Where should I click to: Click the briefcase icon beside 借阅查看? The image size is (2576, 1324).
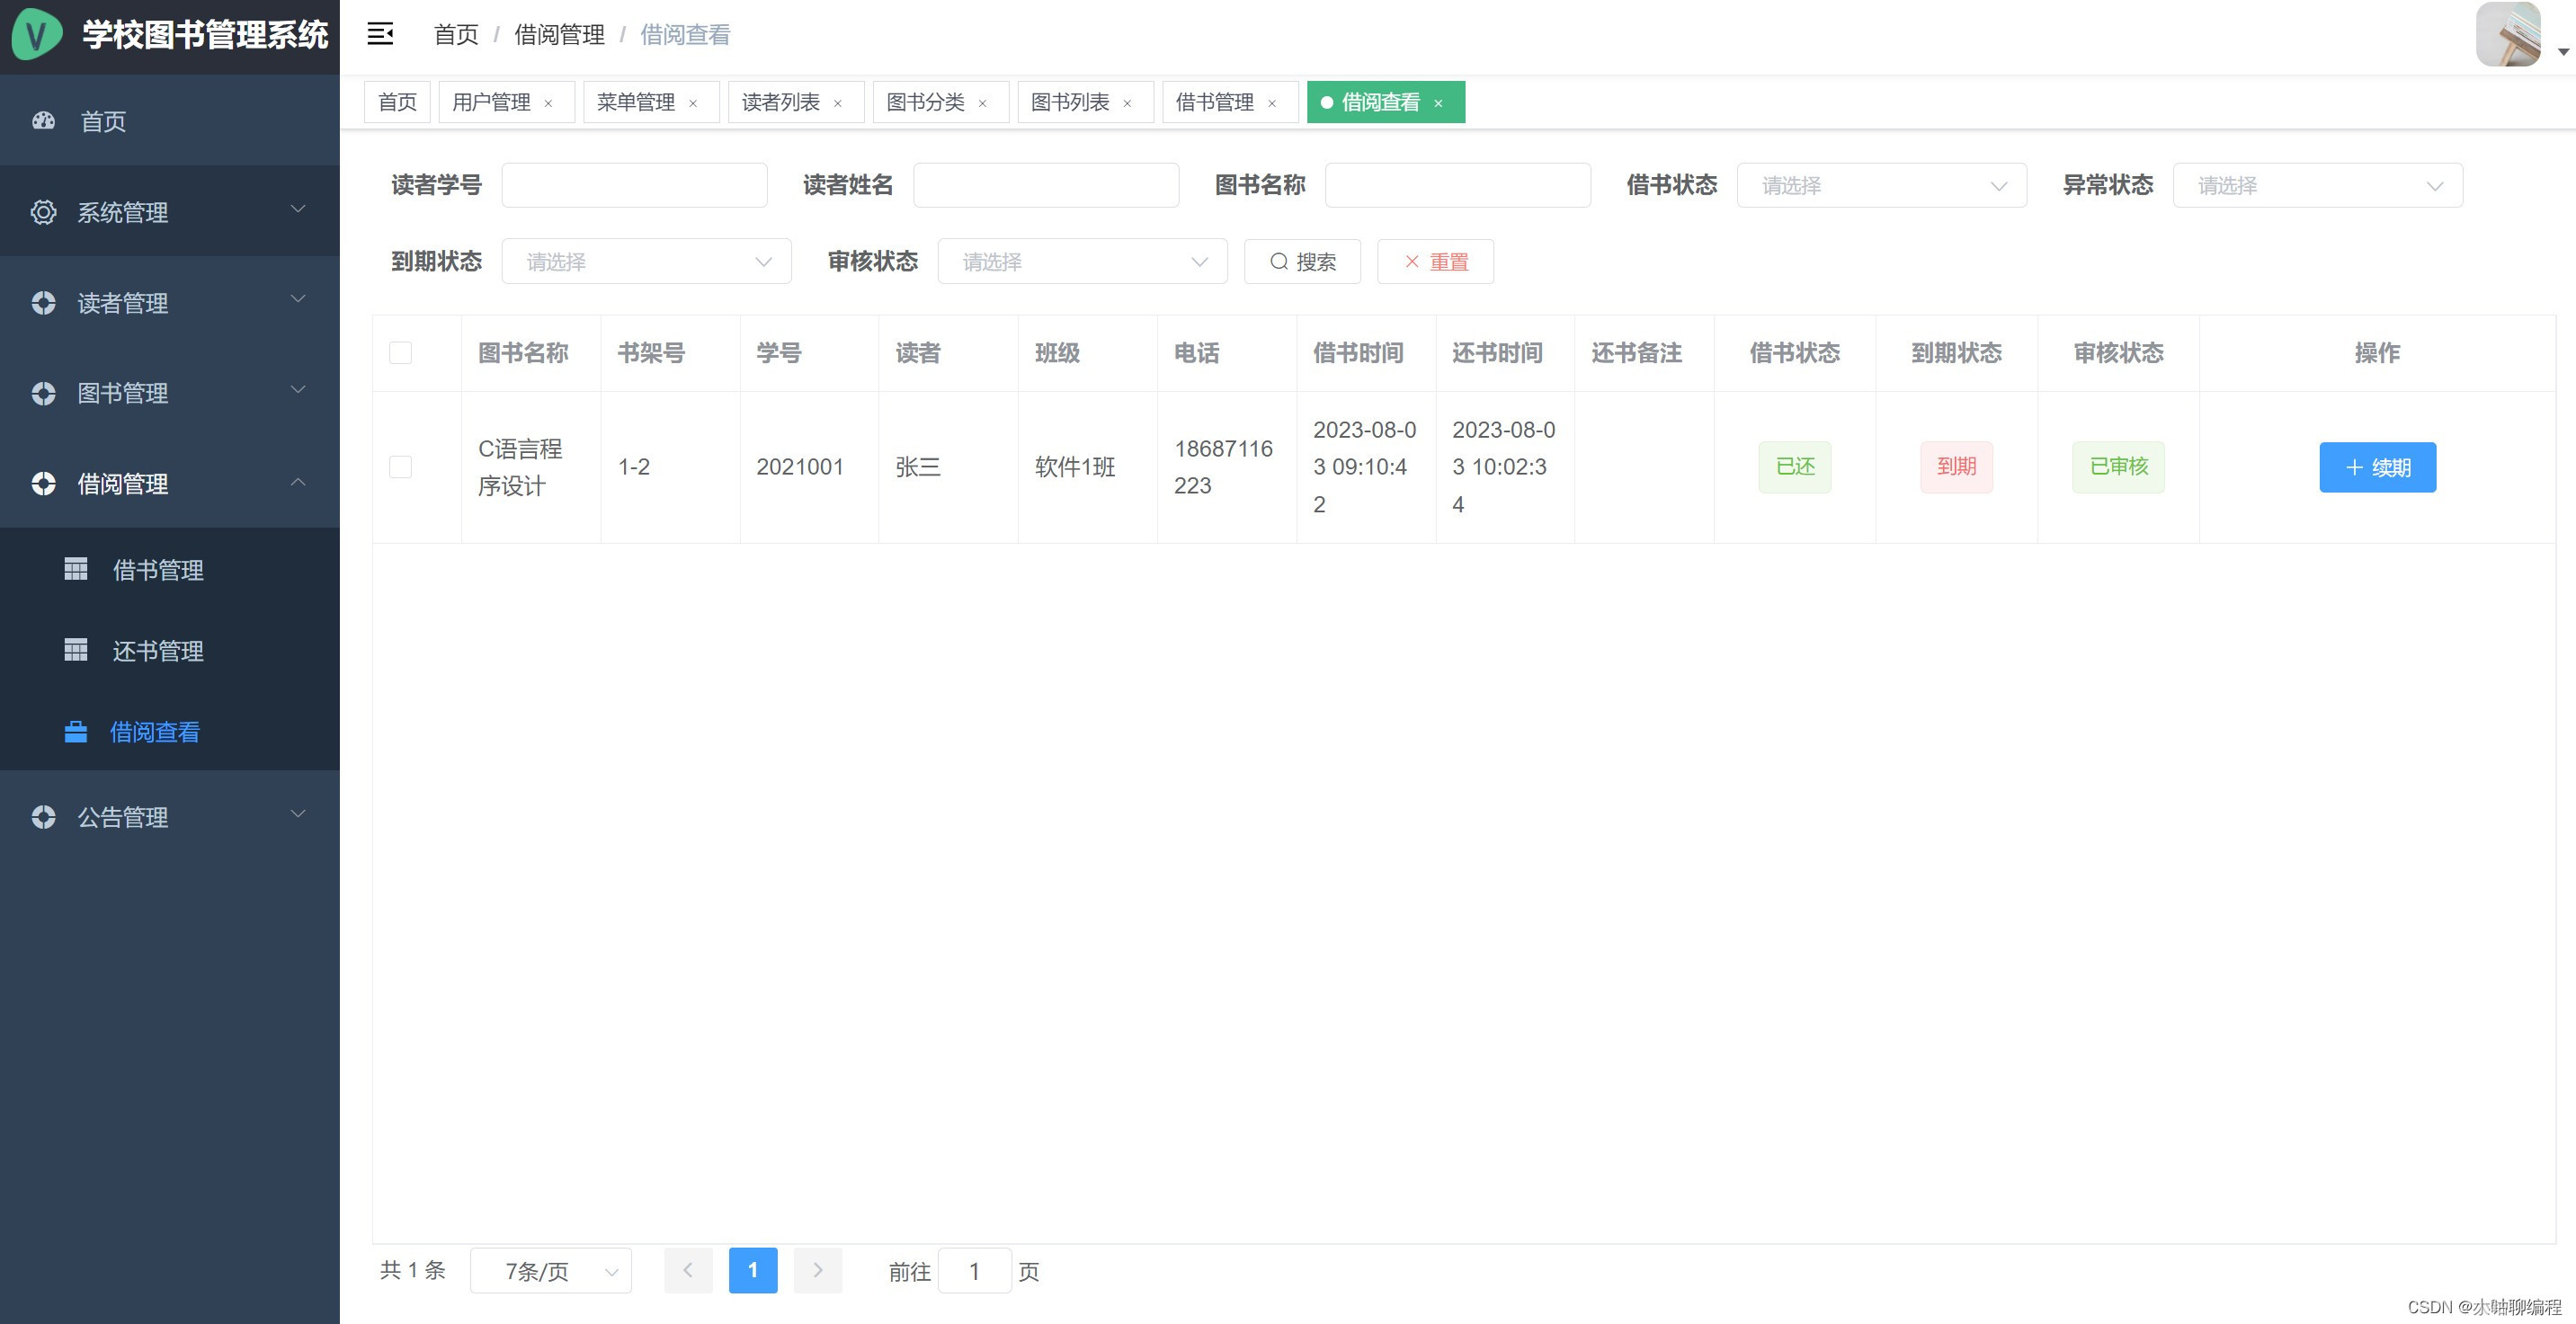click(76, 732)
